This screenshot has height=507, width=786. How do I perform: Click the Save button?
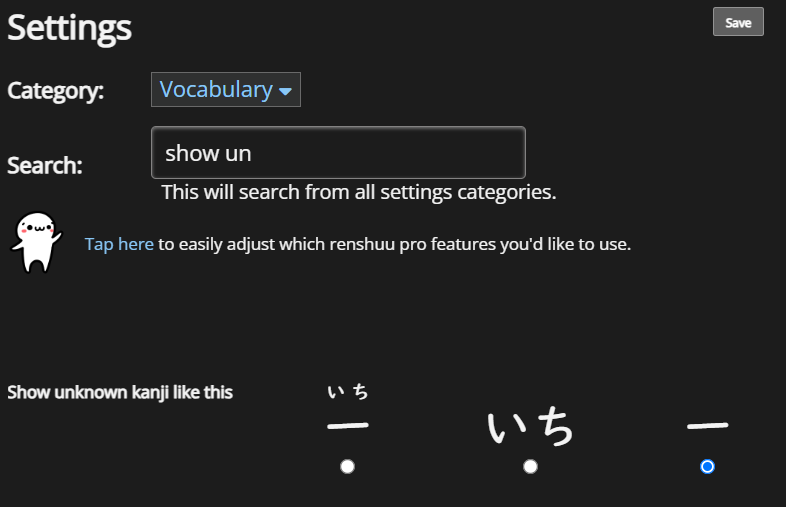738,22
